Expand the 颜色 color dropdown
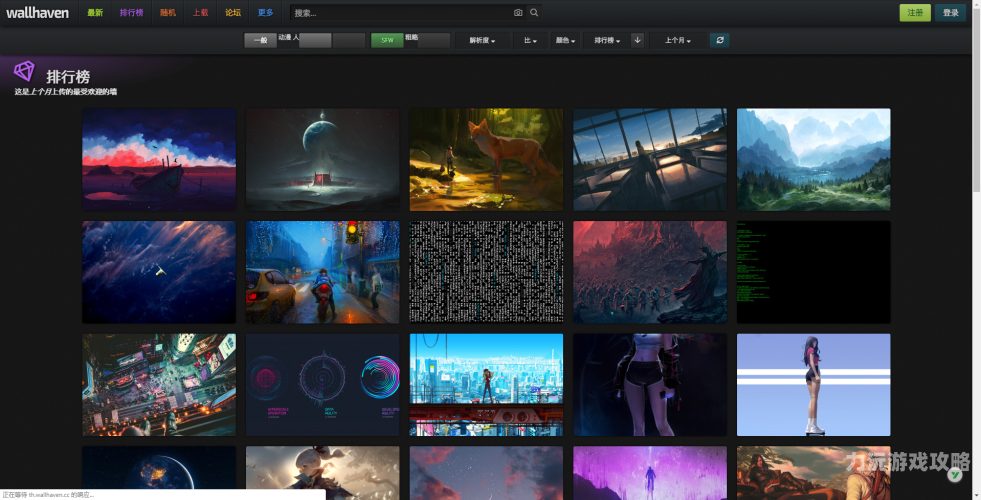The width and height of the screenshot is (981, 500). 566,41
